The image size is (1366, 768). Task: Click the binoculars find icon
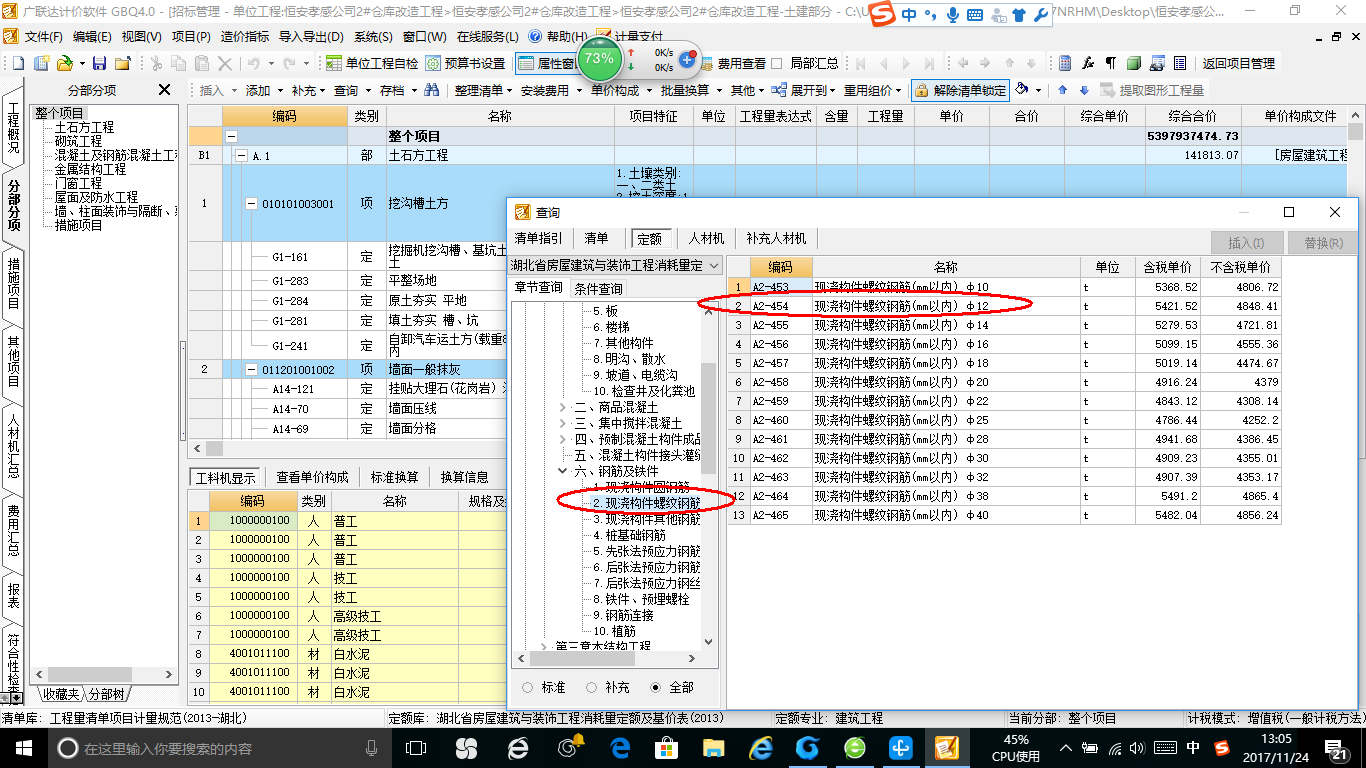(432, 90)
